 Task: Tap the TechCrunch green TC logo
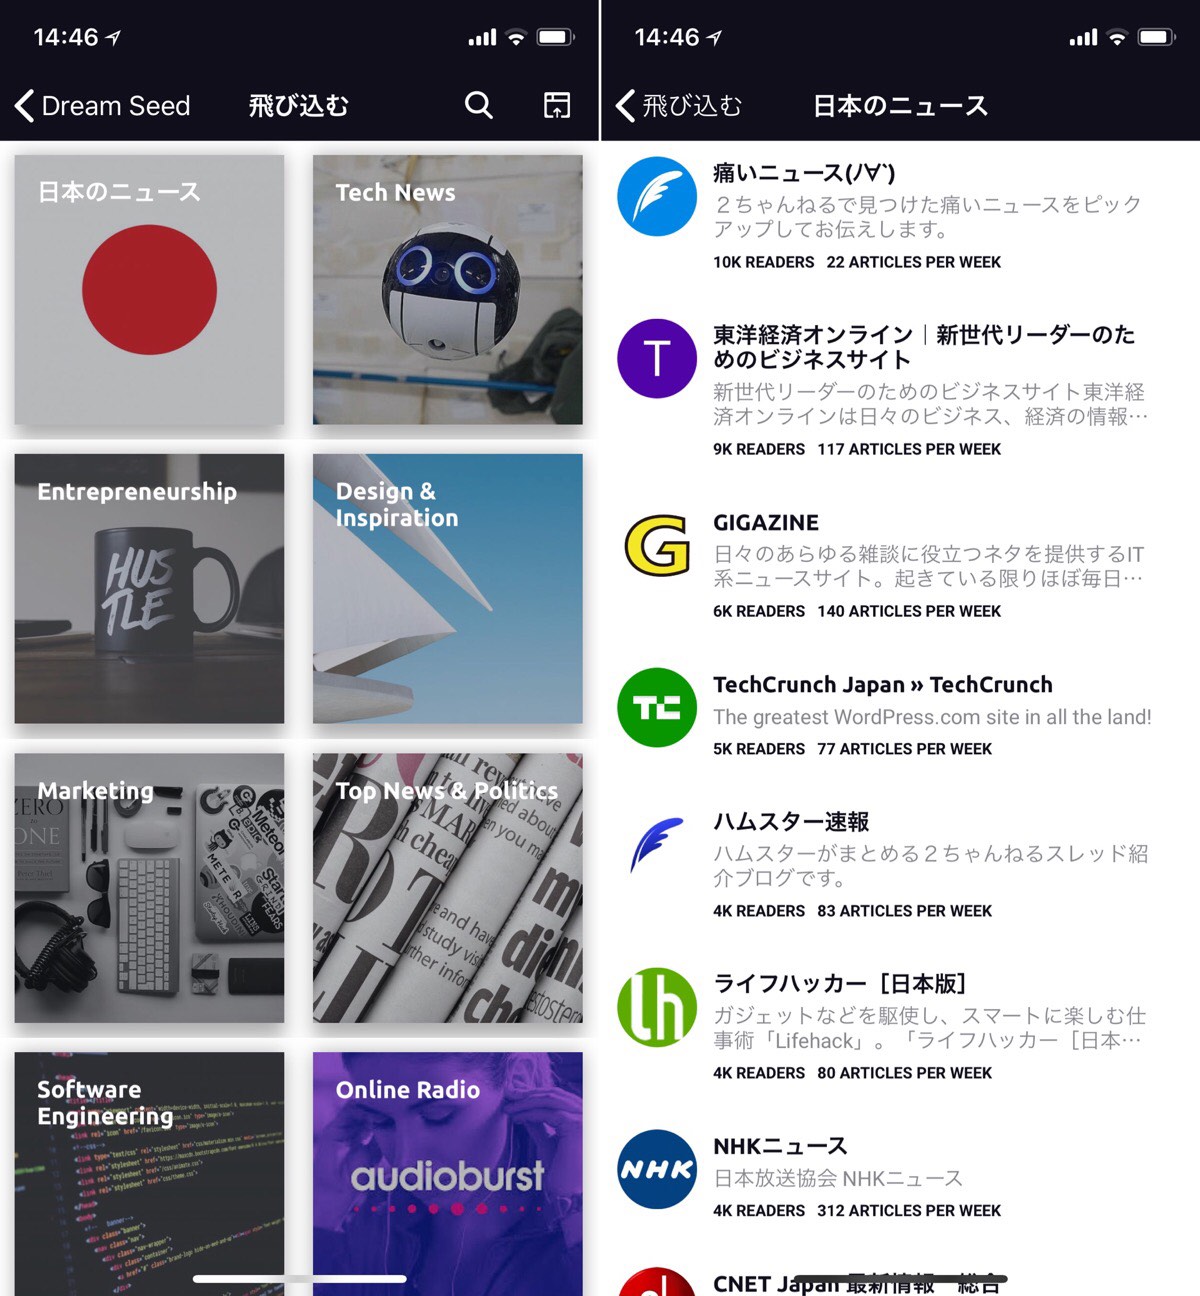coord(657,708)
